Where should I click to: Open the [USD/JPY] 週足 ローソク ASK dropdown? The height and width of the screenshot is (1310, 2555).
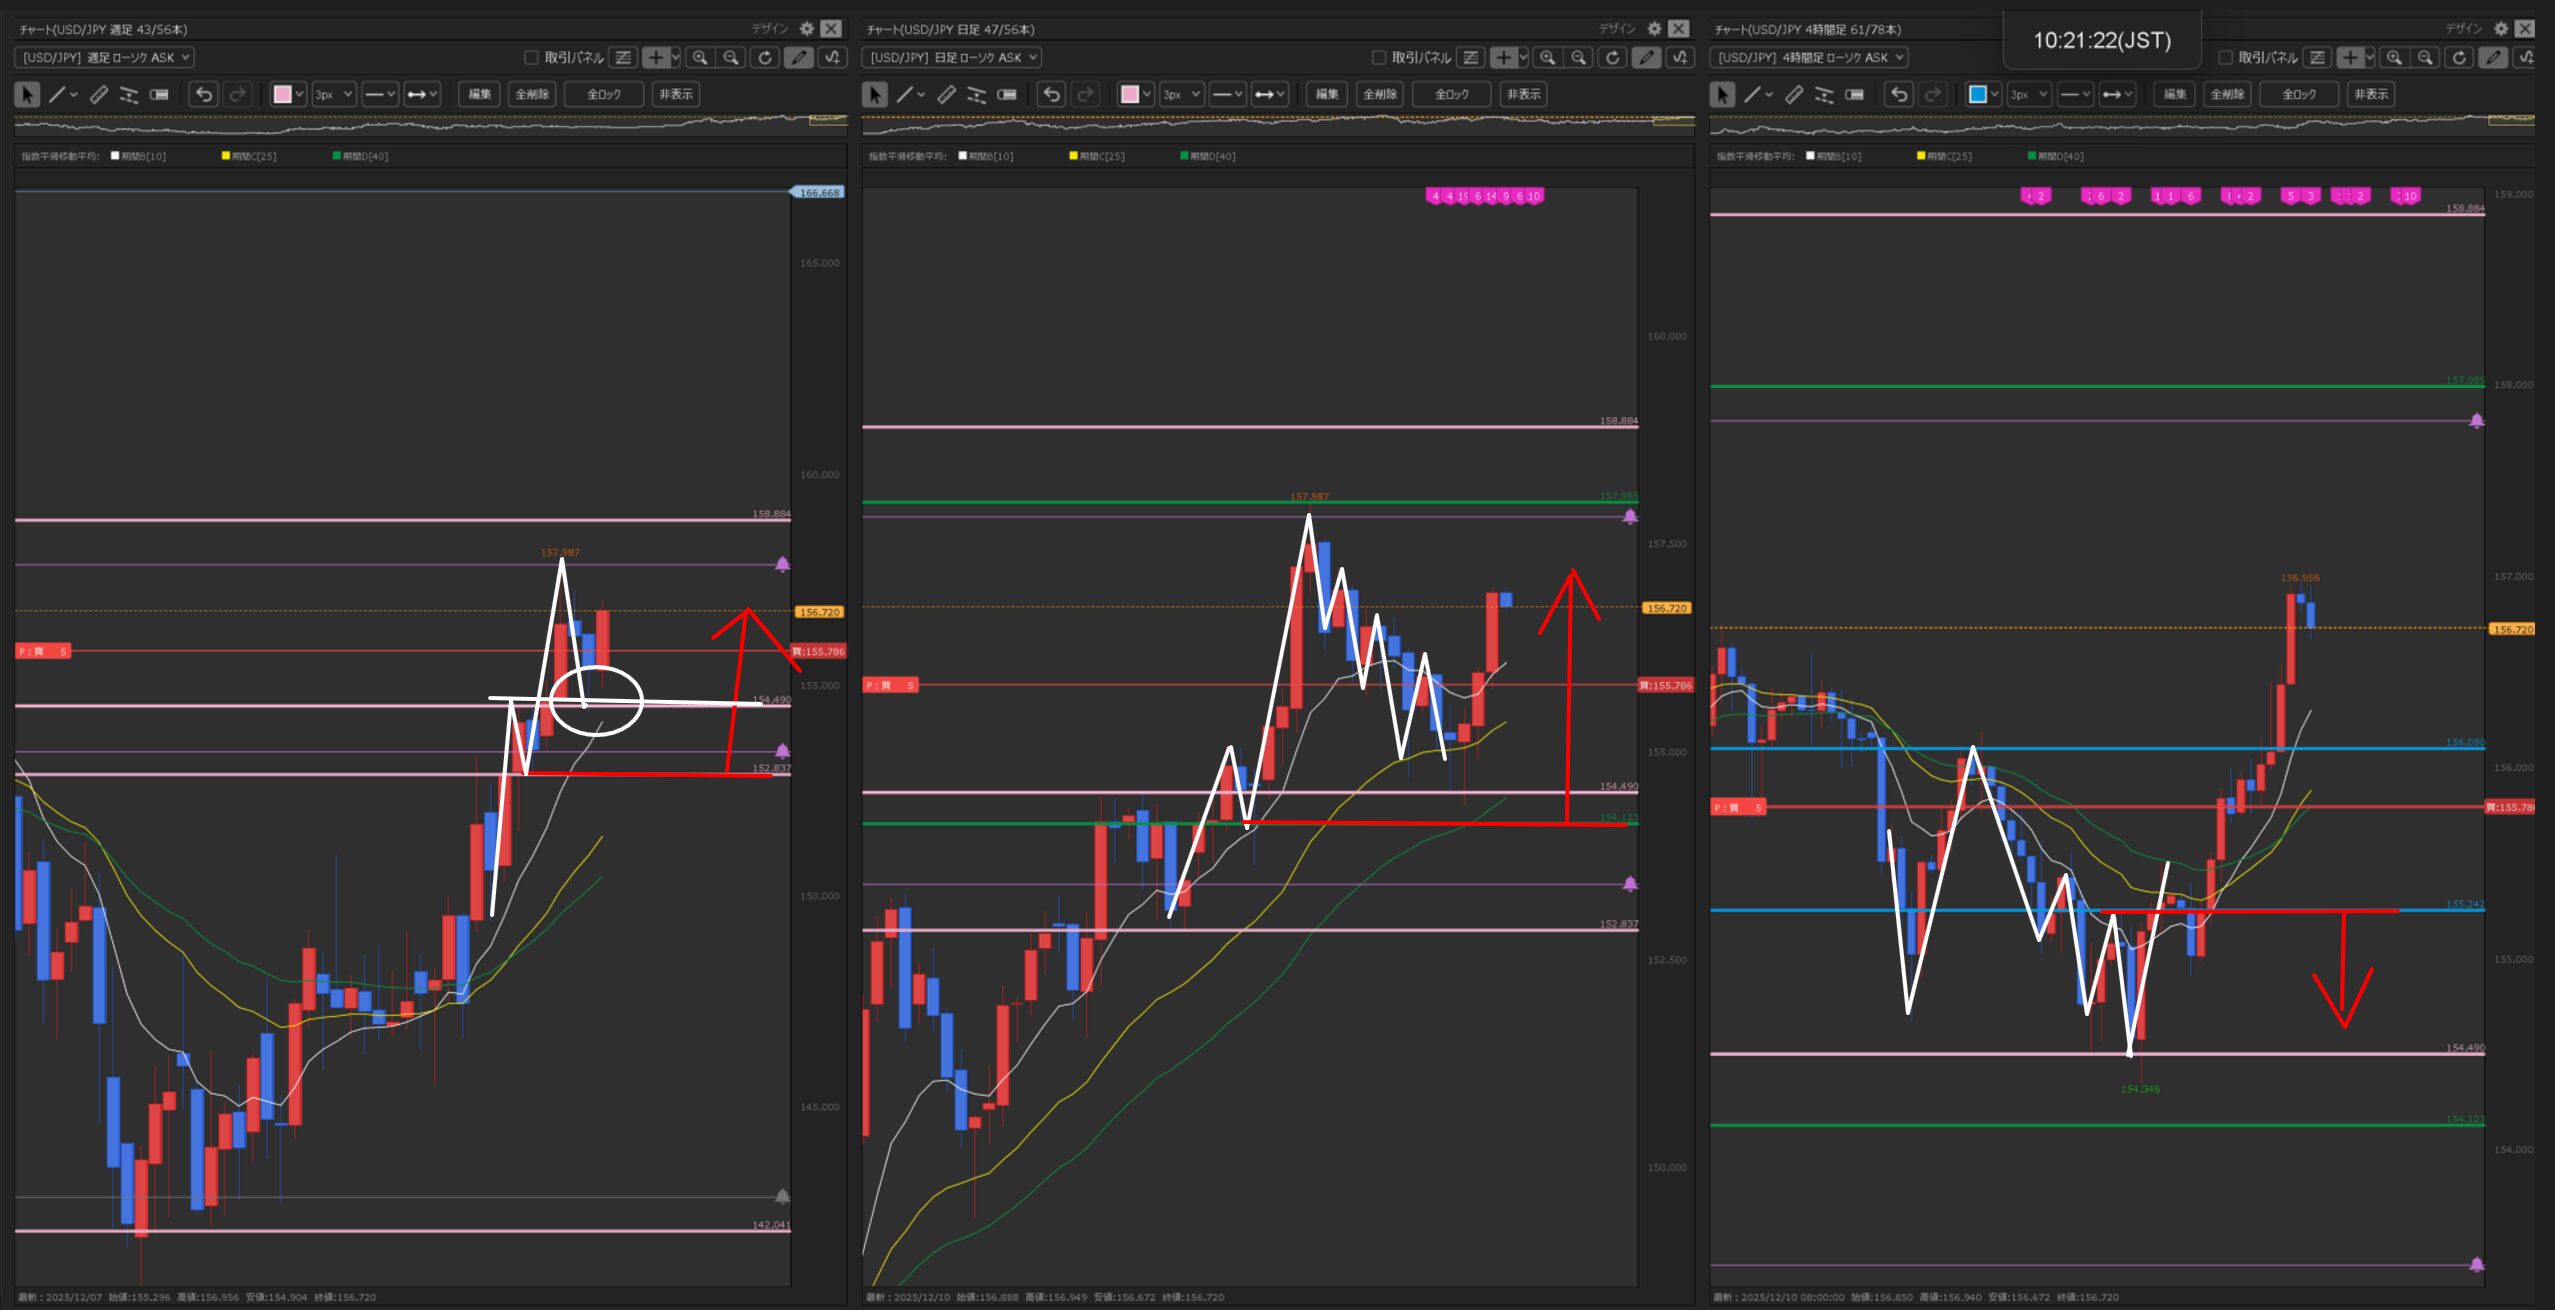[x=104, y=57]
